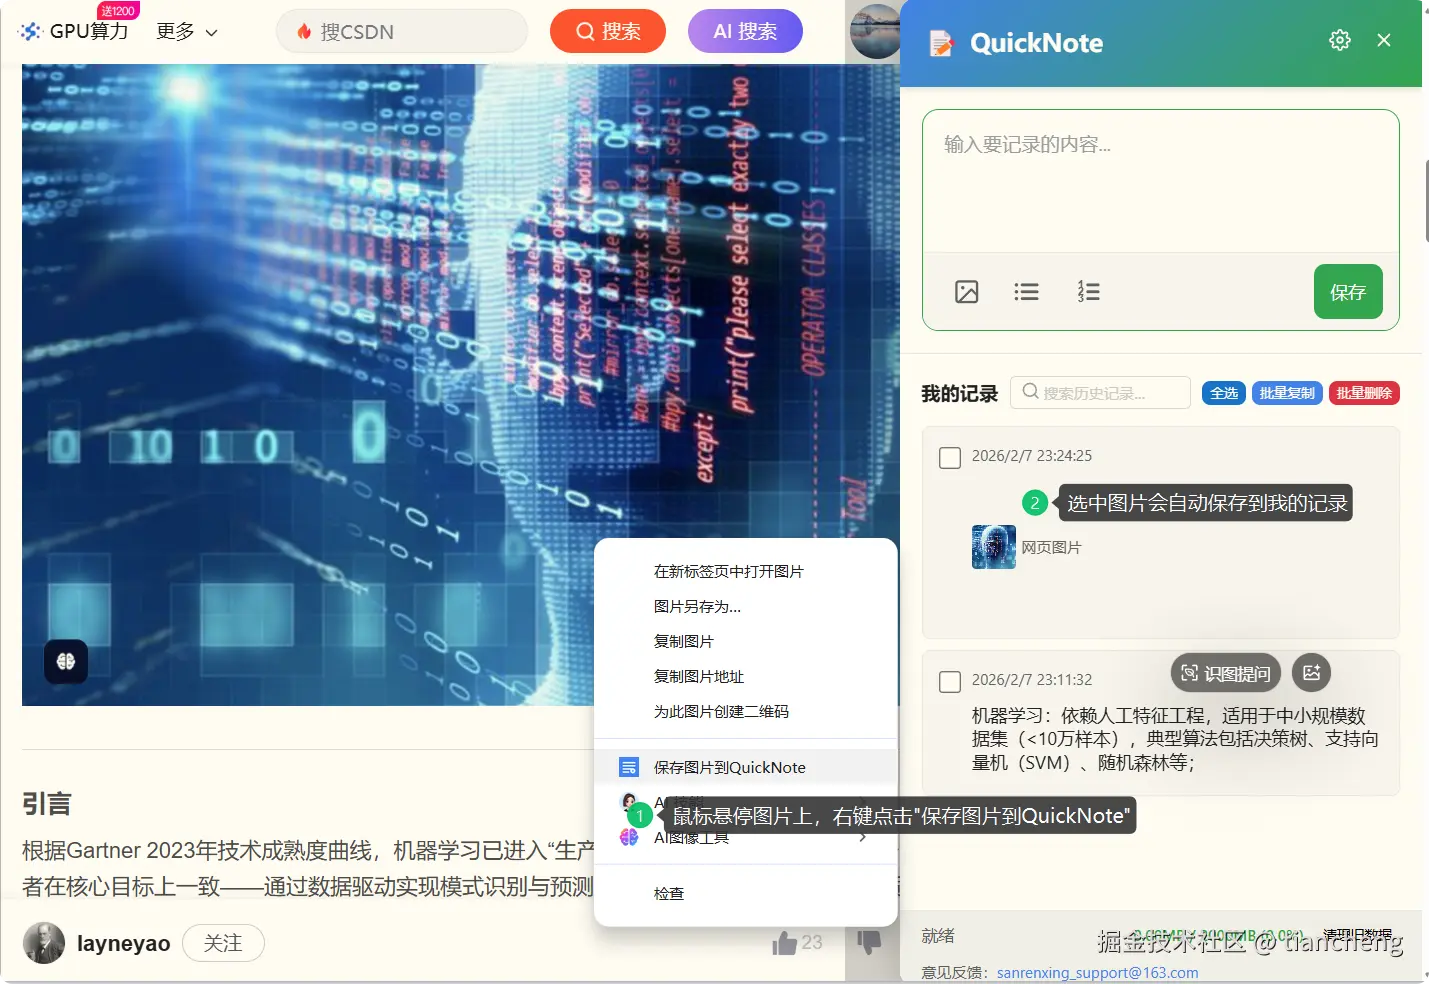Click the thumbs-up like icon
Viewport: 1429px width, 984px height.
click(785, 941)
